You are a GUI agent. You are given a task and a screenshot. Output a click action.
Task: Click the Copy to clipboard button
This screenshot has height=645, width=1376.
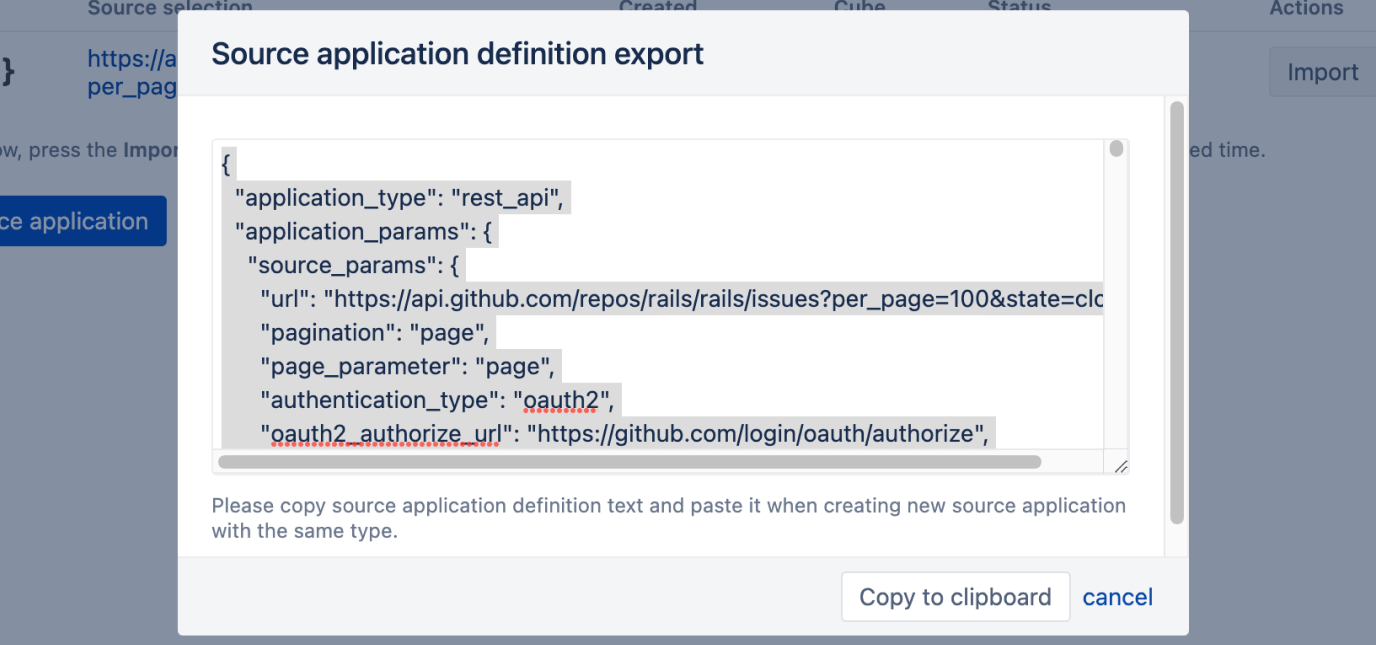954,596
